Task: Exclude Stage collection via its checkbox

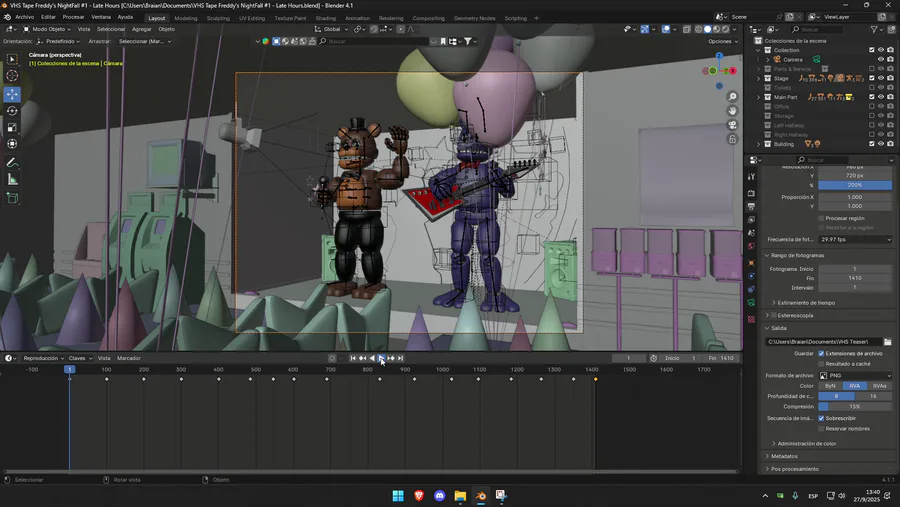Action: [x=872, y=78]
